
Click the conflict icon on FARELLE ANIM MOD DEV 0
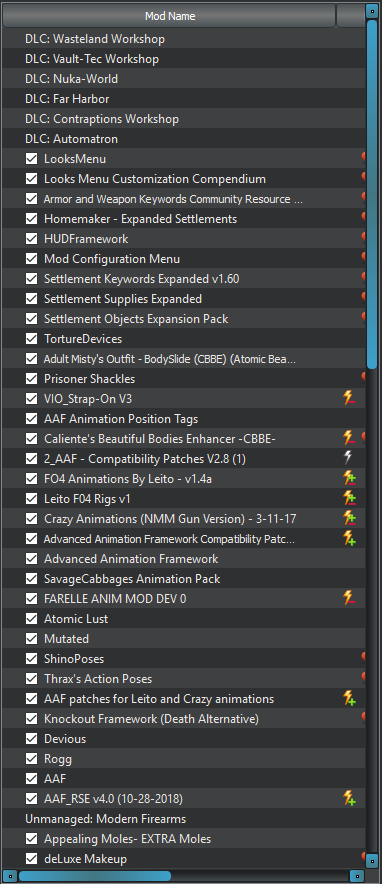click(349, 599)
